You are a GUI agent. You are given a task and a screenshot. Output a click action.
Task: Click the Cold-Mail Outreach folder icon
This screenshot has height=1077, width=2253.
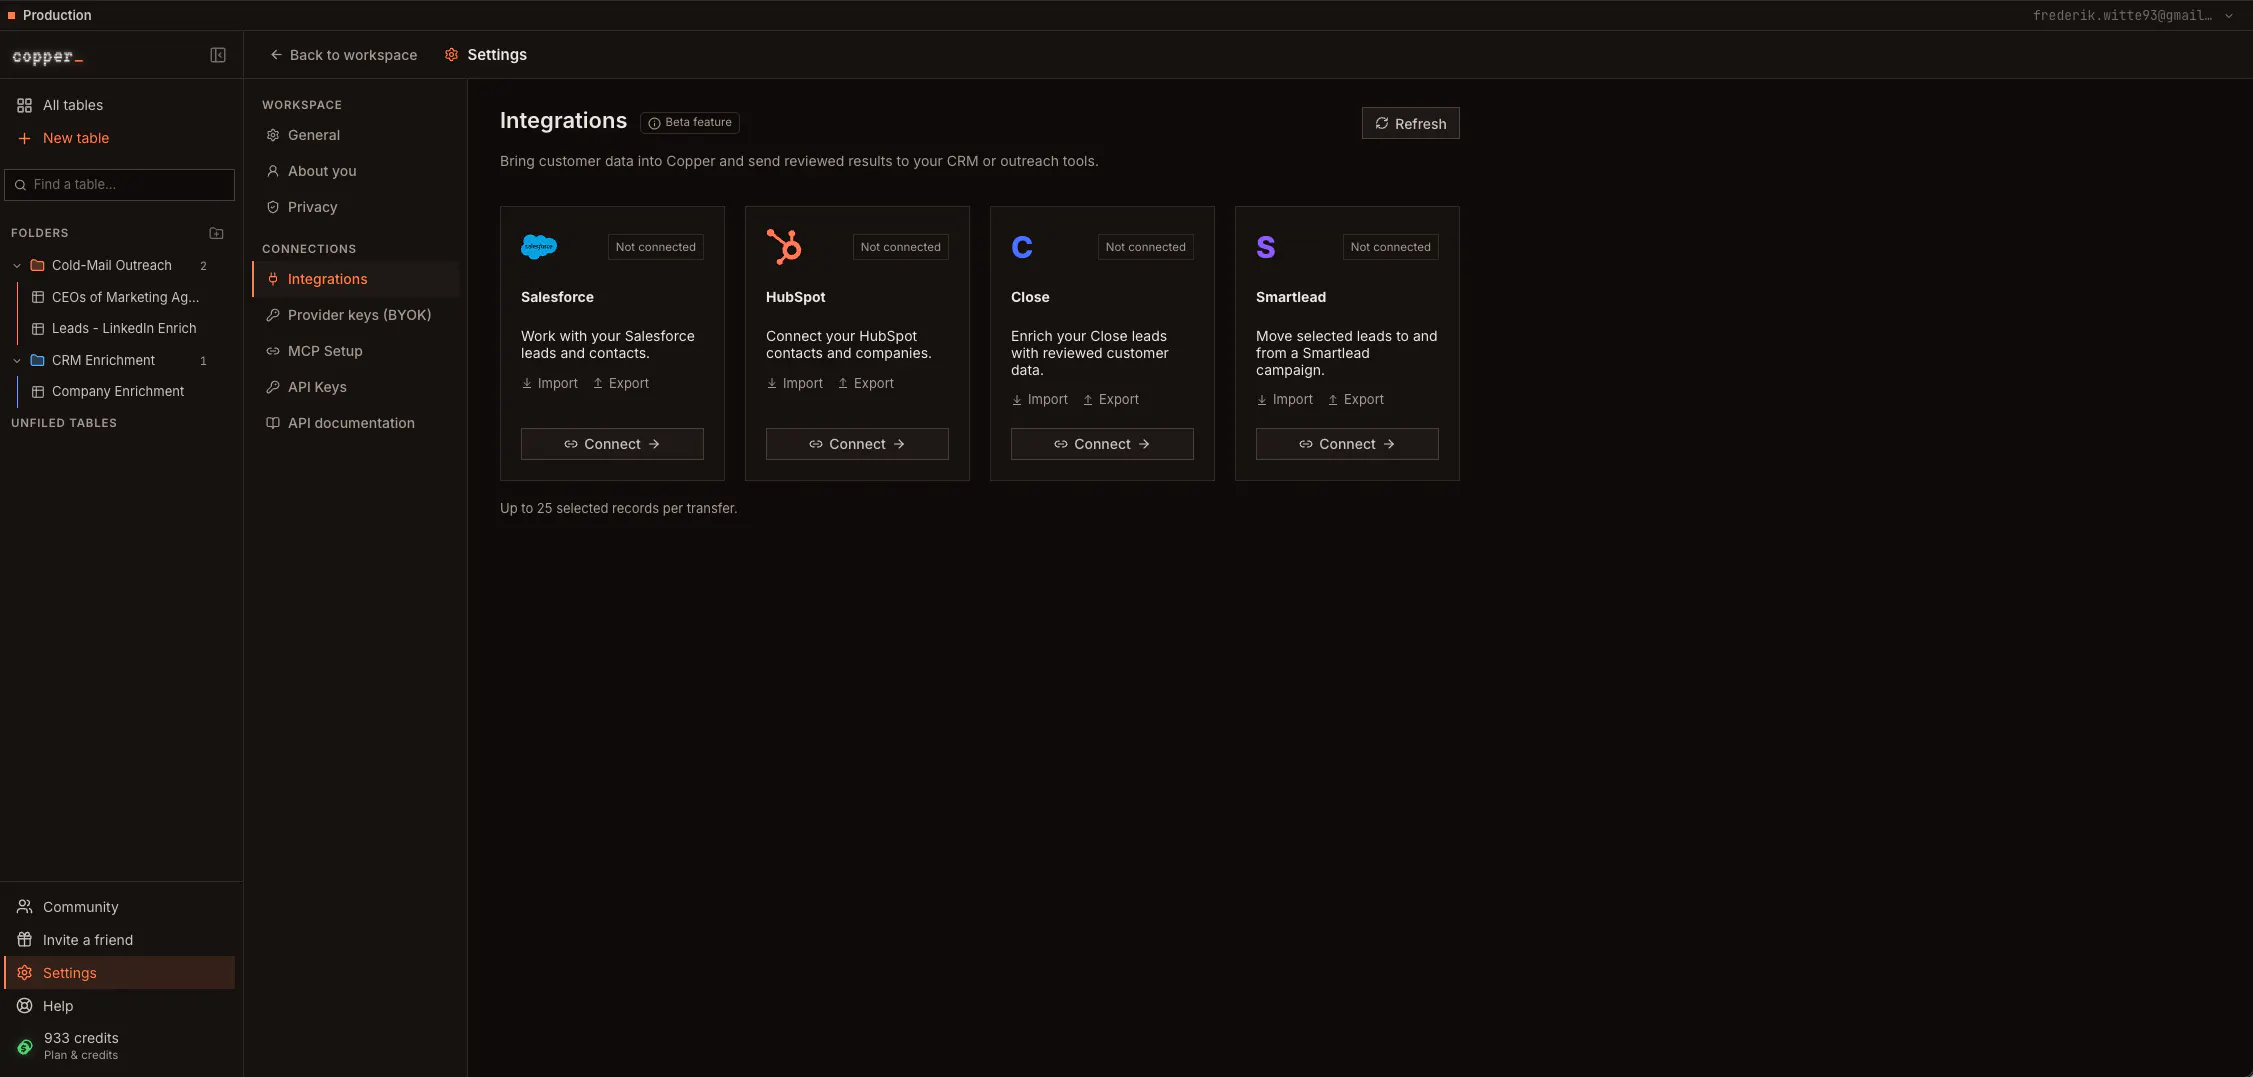coord(38,265)
